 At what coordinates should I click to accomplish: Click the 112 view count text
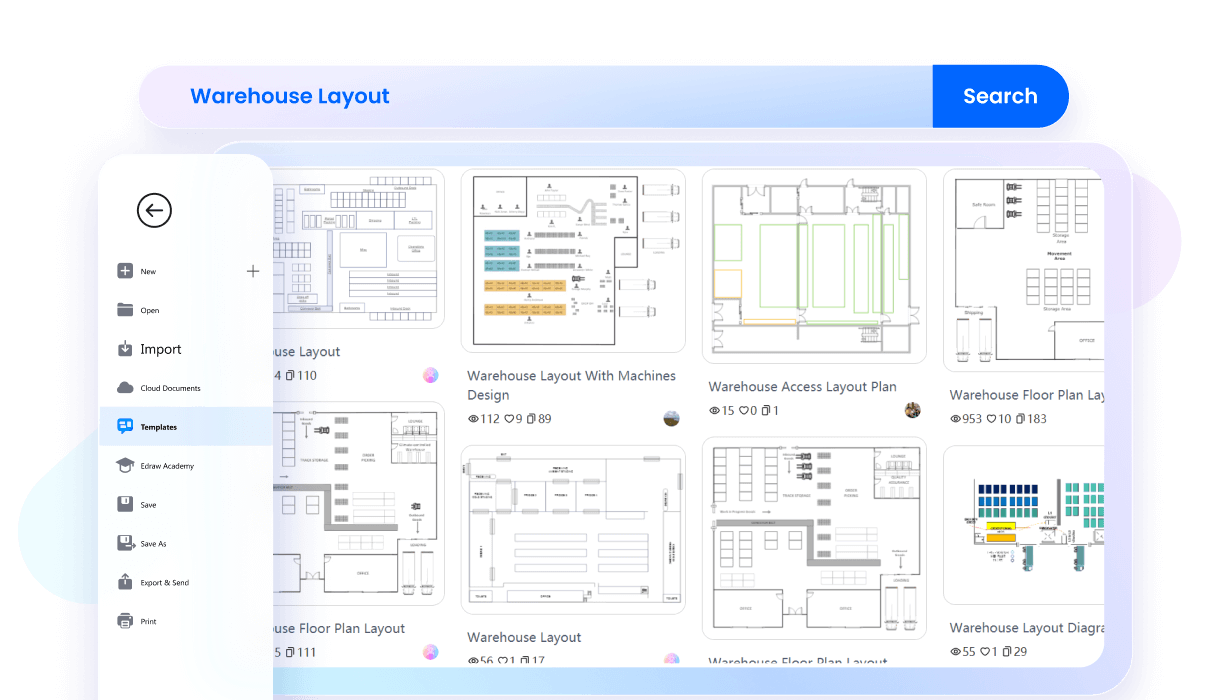[x=490, y=419]
